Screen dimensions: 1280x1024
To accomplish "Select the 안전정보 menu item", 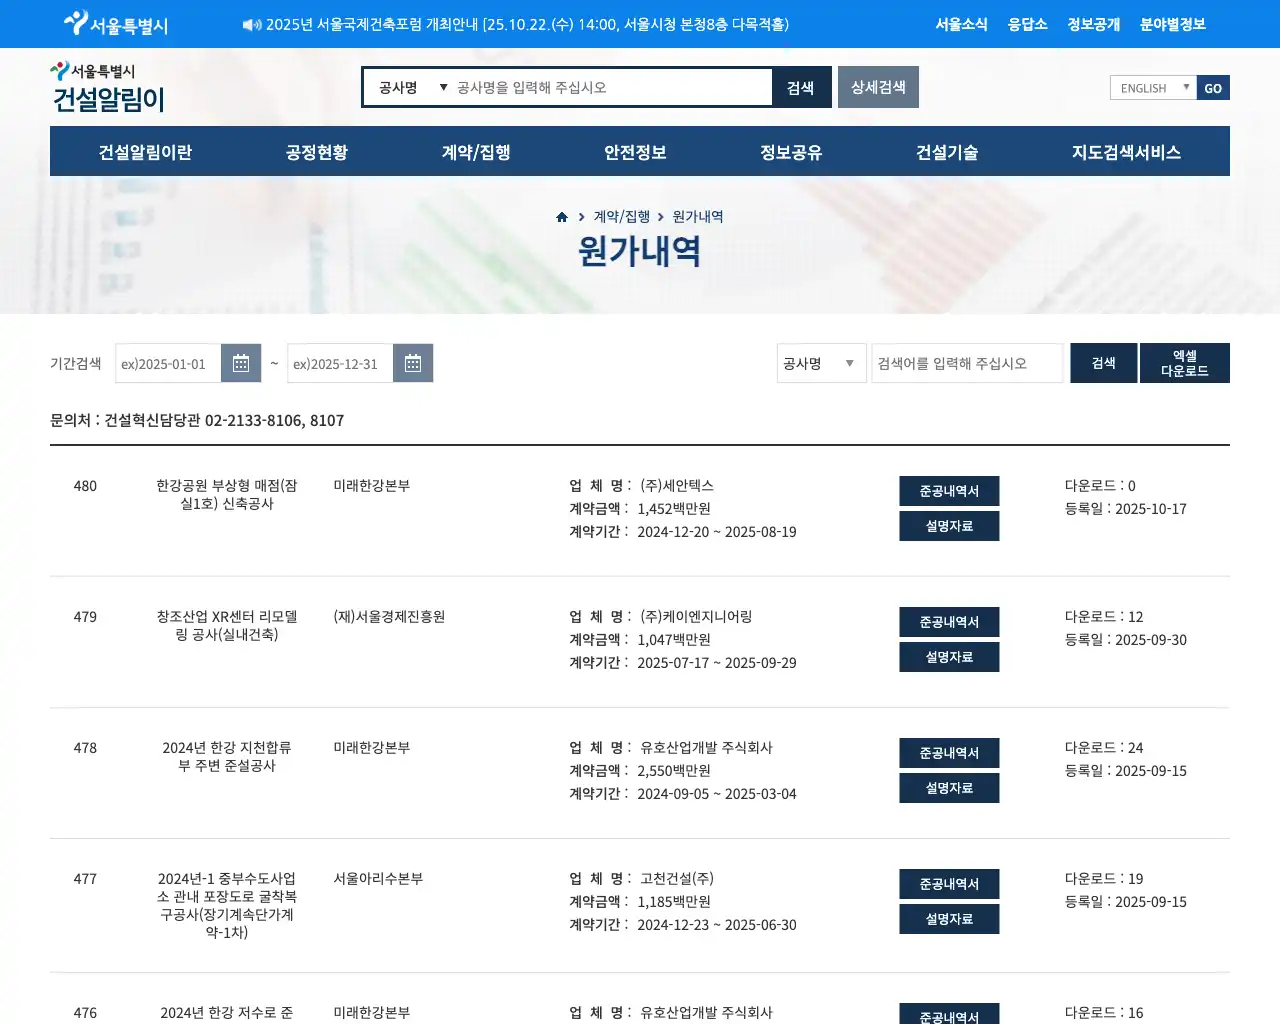I will click(x=635, y=152).
